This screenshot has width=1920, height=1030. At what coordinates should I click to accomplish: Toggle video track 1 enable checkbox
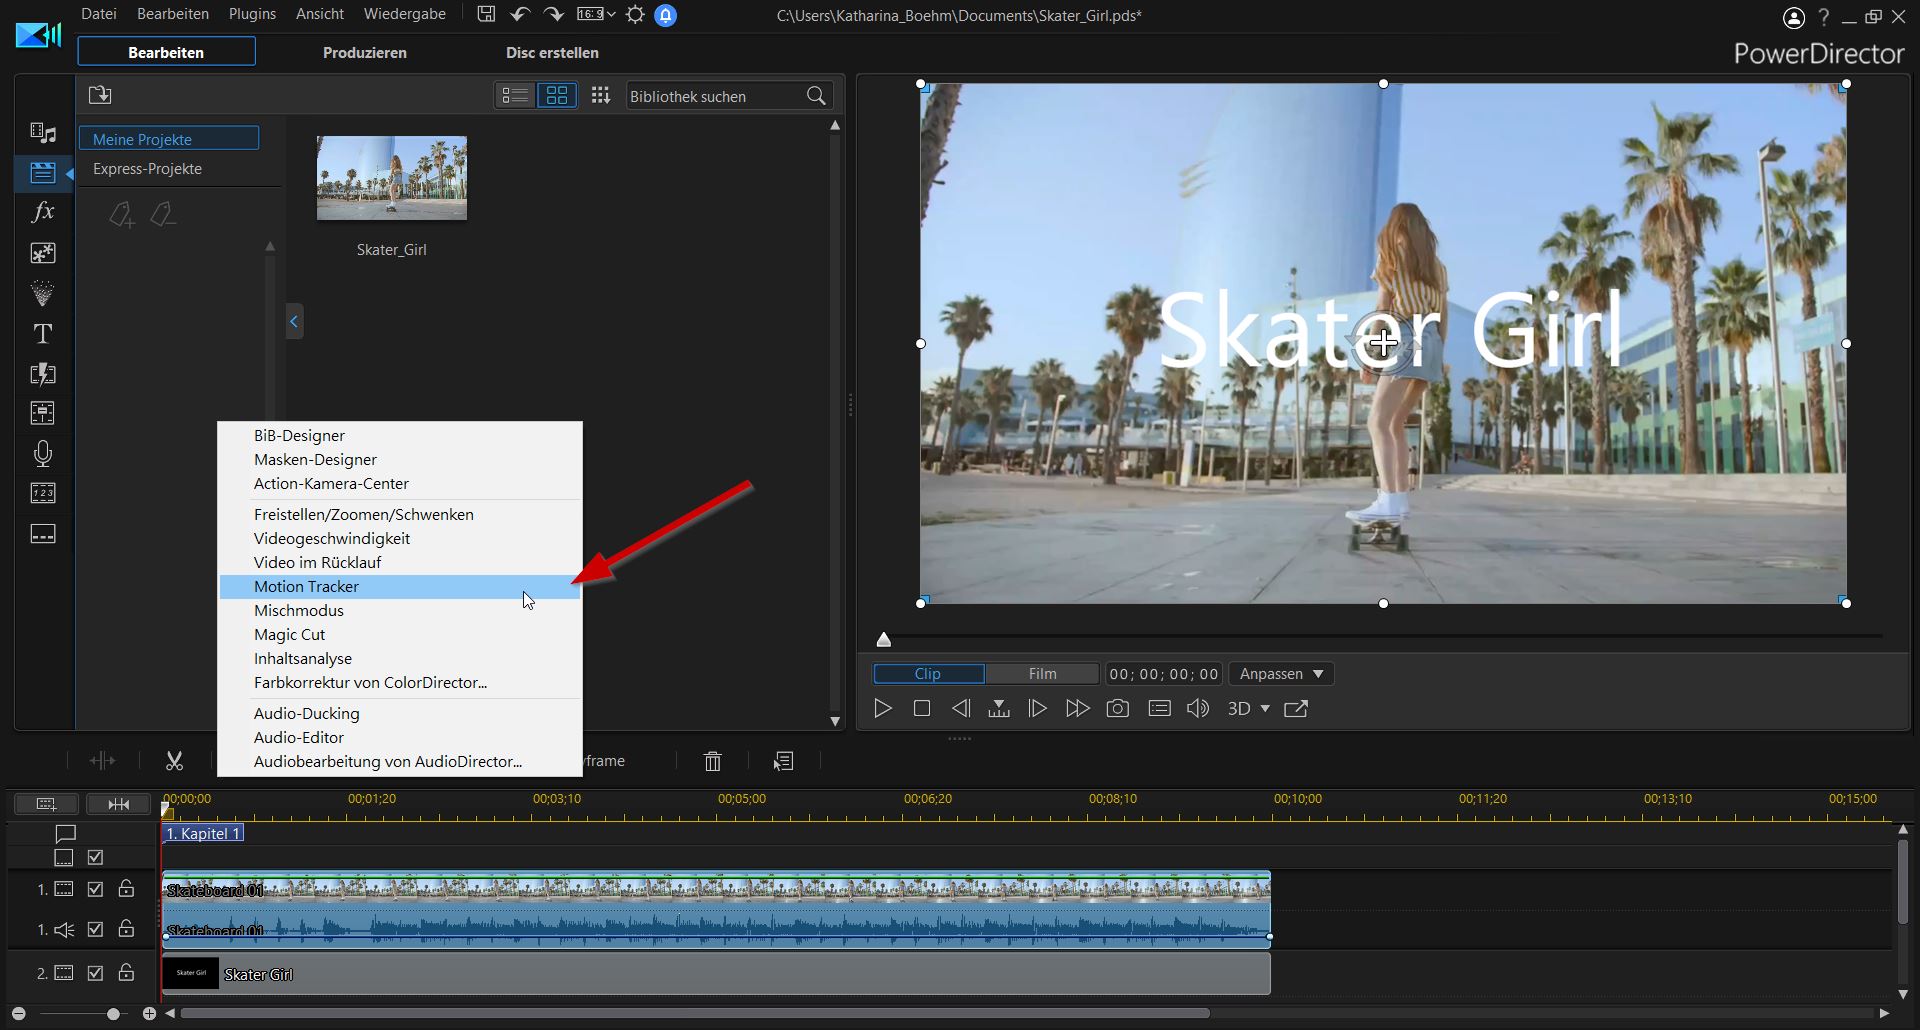click(95, 889)
